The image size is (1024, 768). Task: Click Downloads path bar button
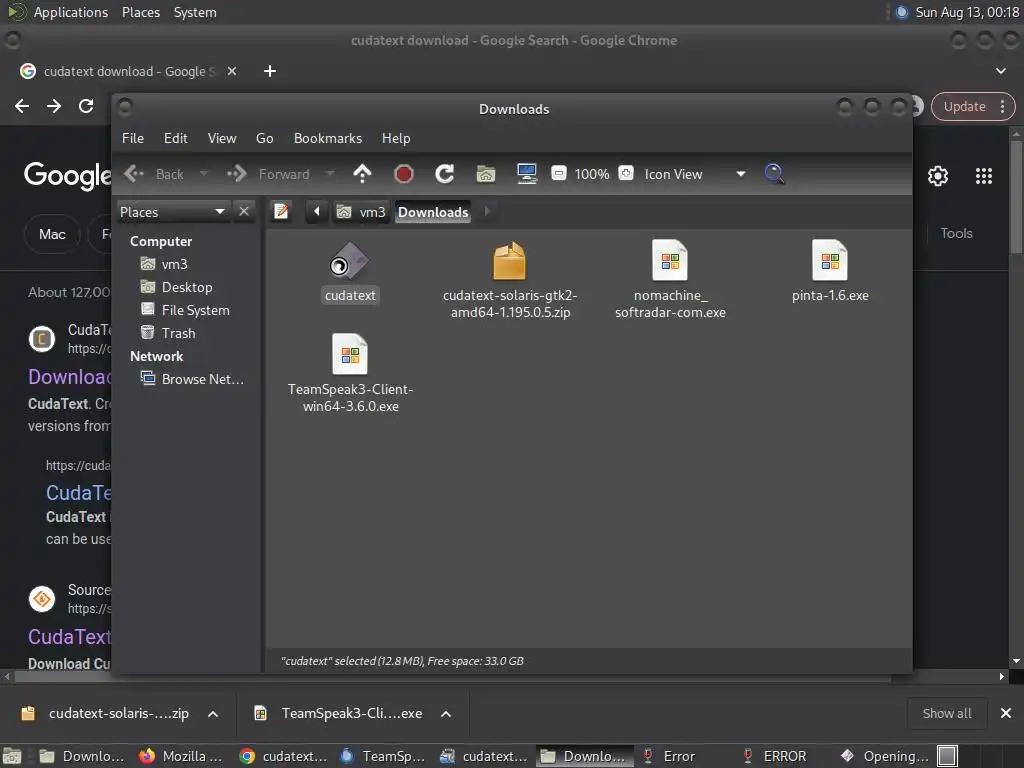click(433, 212)
